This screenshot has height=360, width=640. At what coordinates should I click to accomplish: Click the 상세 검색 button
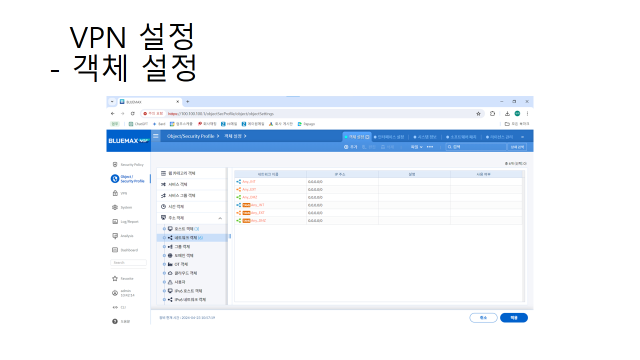517,147
